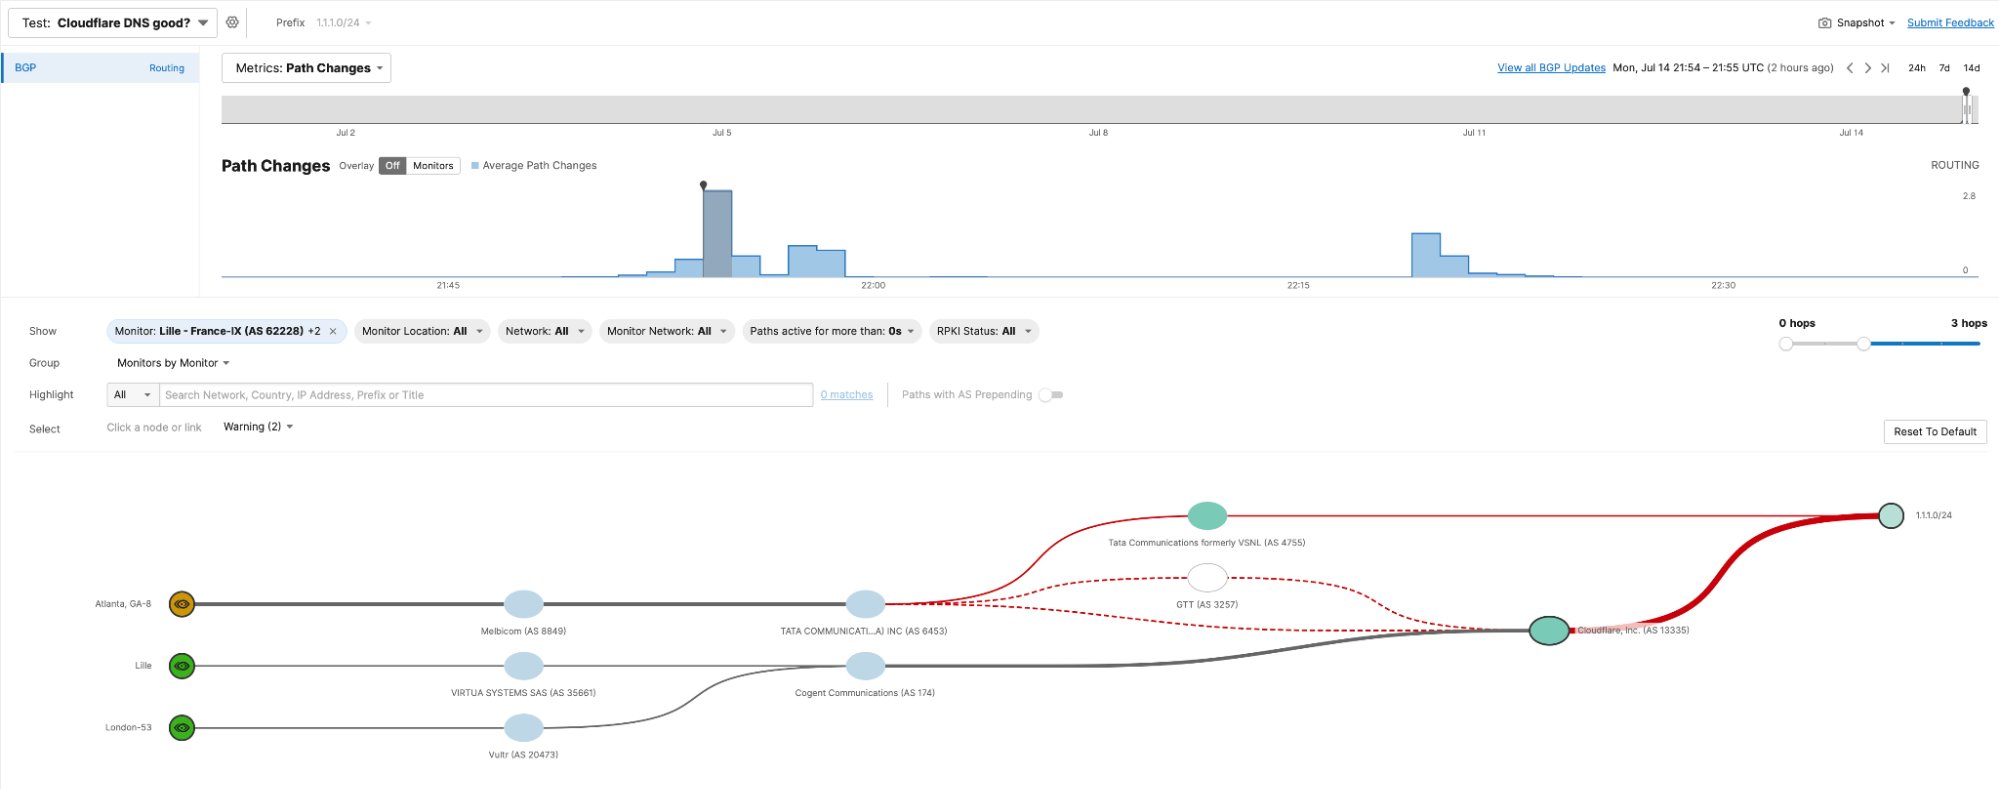
Task: Click the Snapshot camera icon
Action: pyautogui.click(x=1824, y=23)
